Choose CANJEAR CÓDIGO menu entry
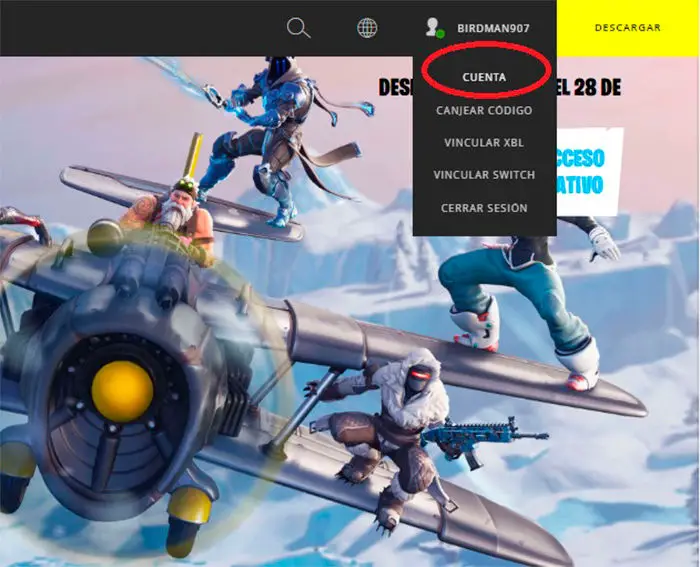Image resolution: width=700 pixels, height=567 pixels. [x=484, y=110]
